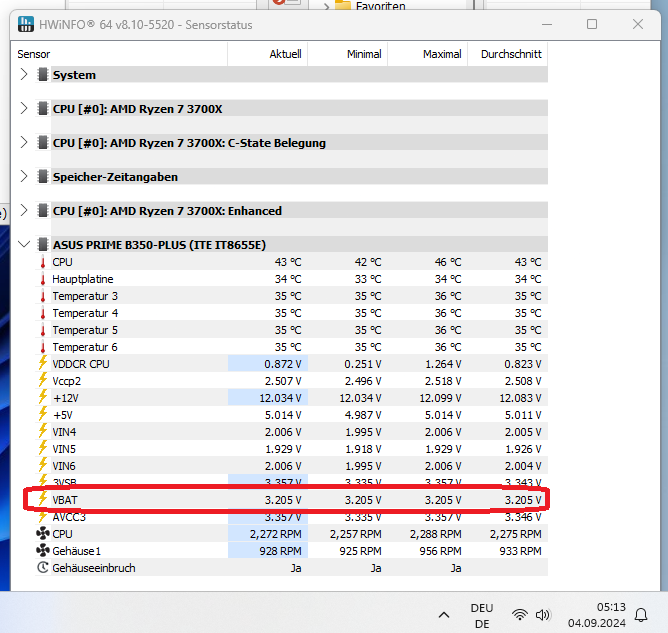Viewport: 668px width, 633px height.
Task: Click the fan icon of CPU RPM row
Action: click(x=43, y=534)
